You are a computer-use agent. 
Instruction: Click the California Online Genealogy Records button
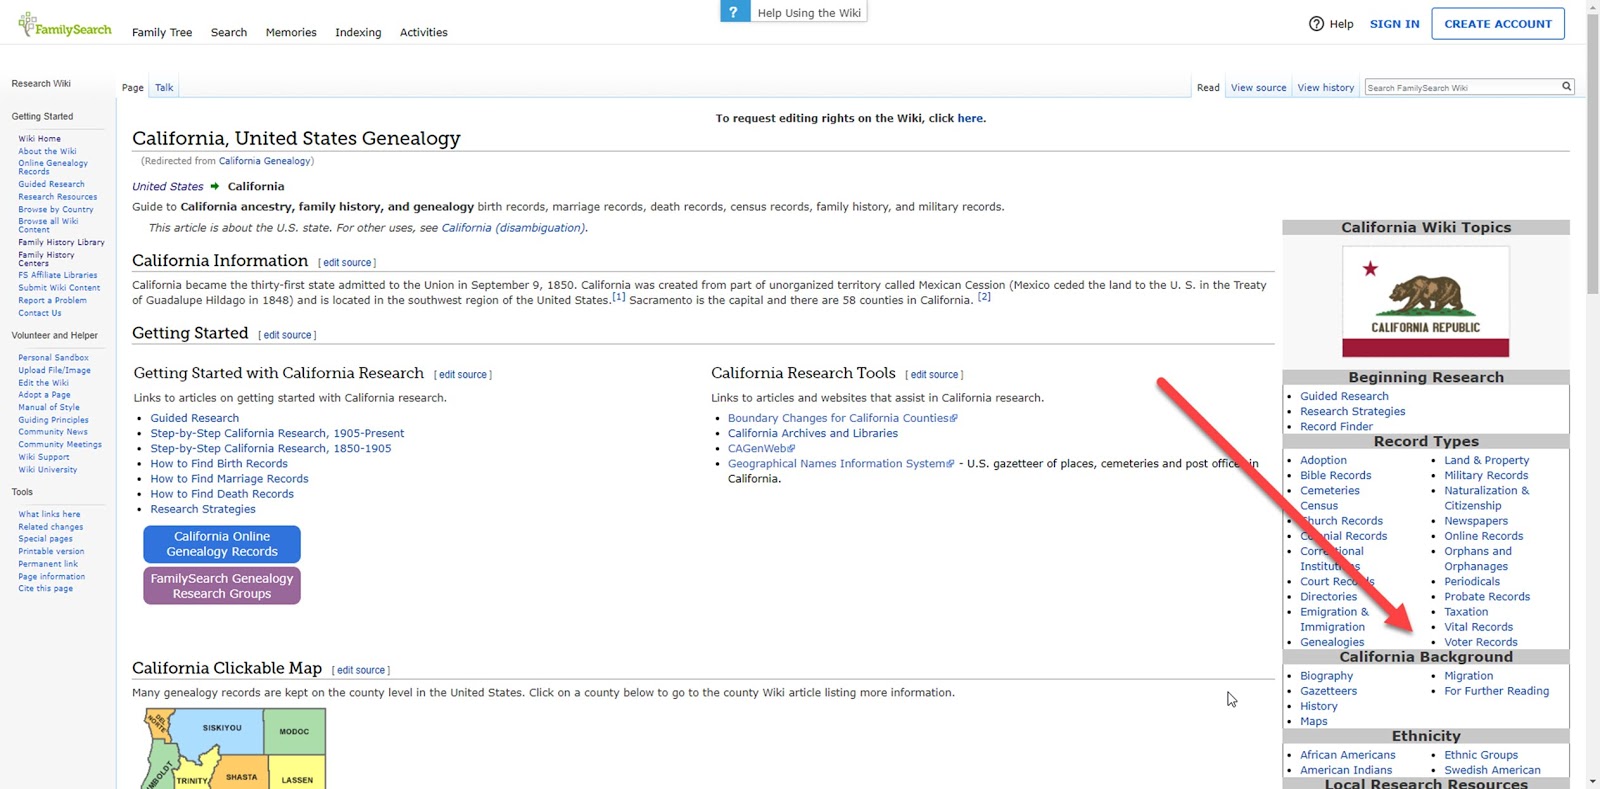point(222,544)
